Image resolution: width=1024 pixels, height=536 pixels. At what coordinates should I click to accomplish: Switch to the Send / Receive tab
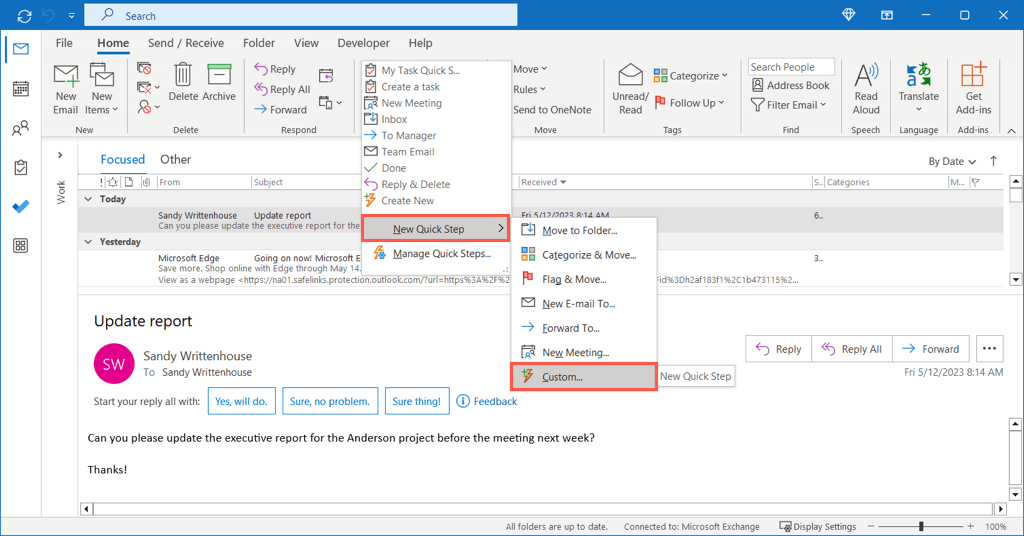click(x=185, y=43)
